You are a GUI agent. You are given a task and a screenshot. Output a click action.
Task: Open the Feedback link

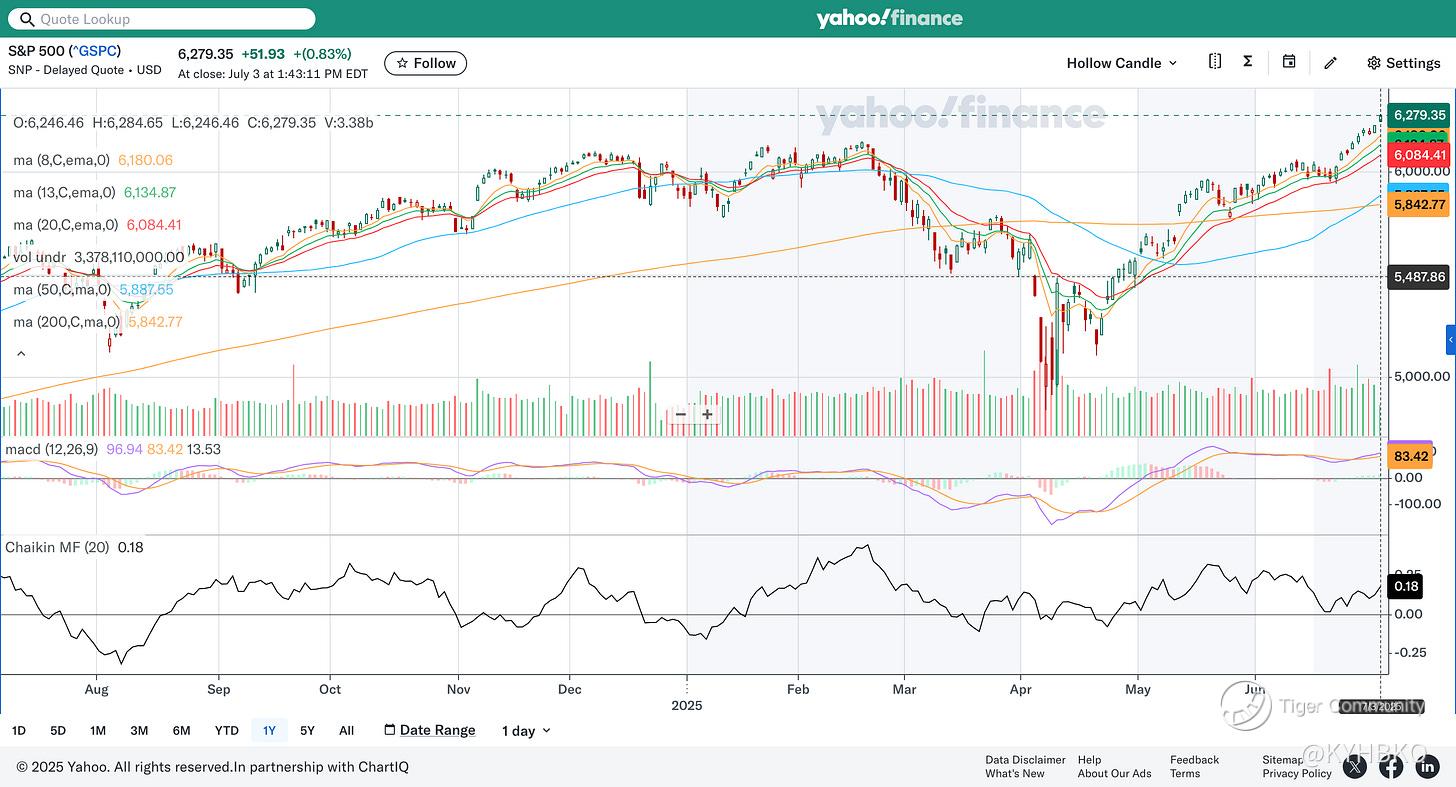tap(1194, 760)
